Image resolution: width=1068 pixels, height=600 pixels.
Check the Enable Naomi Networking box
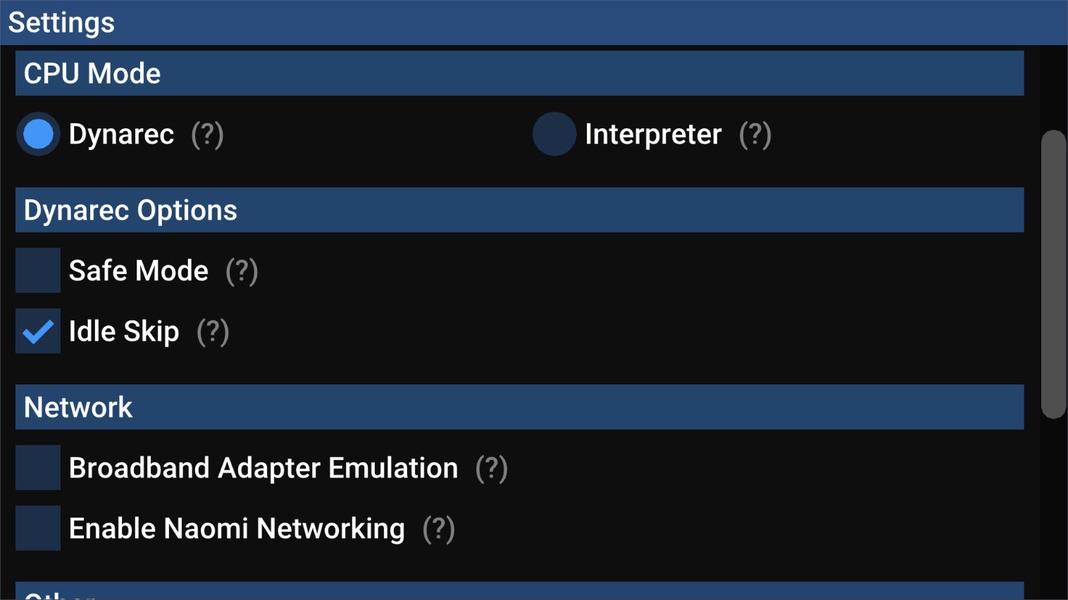click(x=38, y=528)
